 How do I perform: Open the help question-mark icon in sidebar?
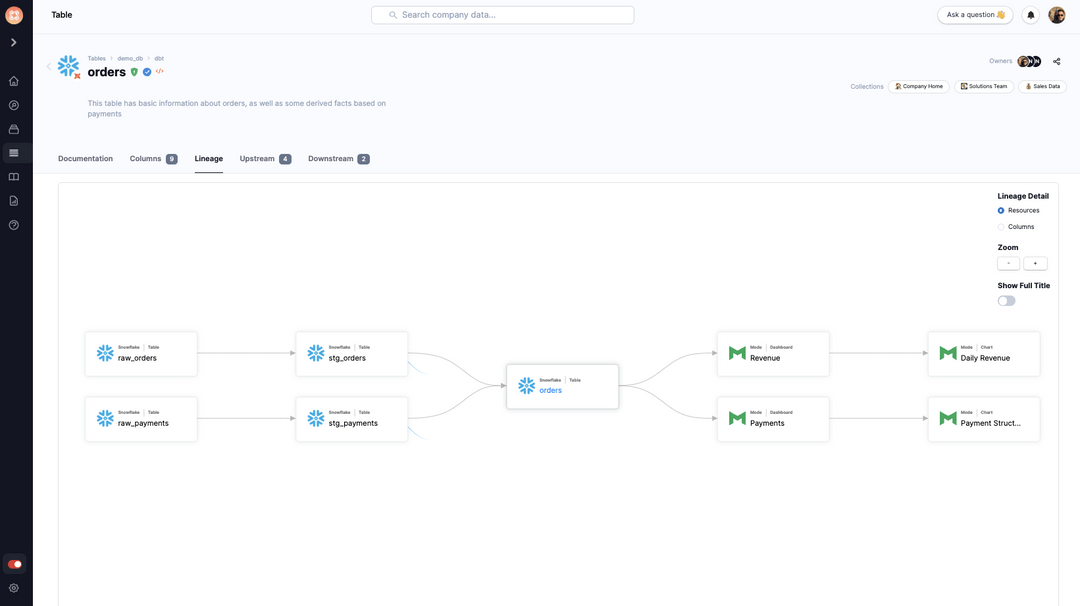pos(14,224)
